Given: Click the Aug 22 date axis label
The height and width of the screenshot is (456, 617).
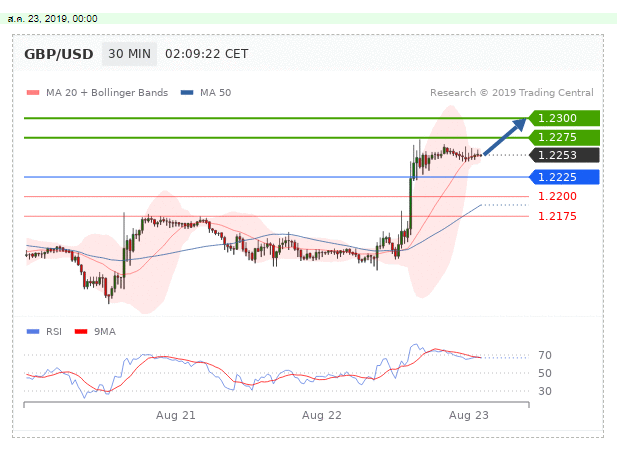Looking at the screenshot, I should click(x=321, y=415).
